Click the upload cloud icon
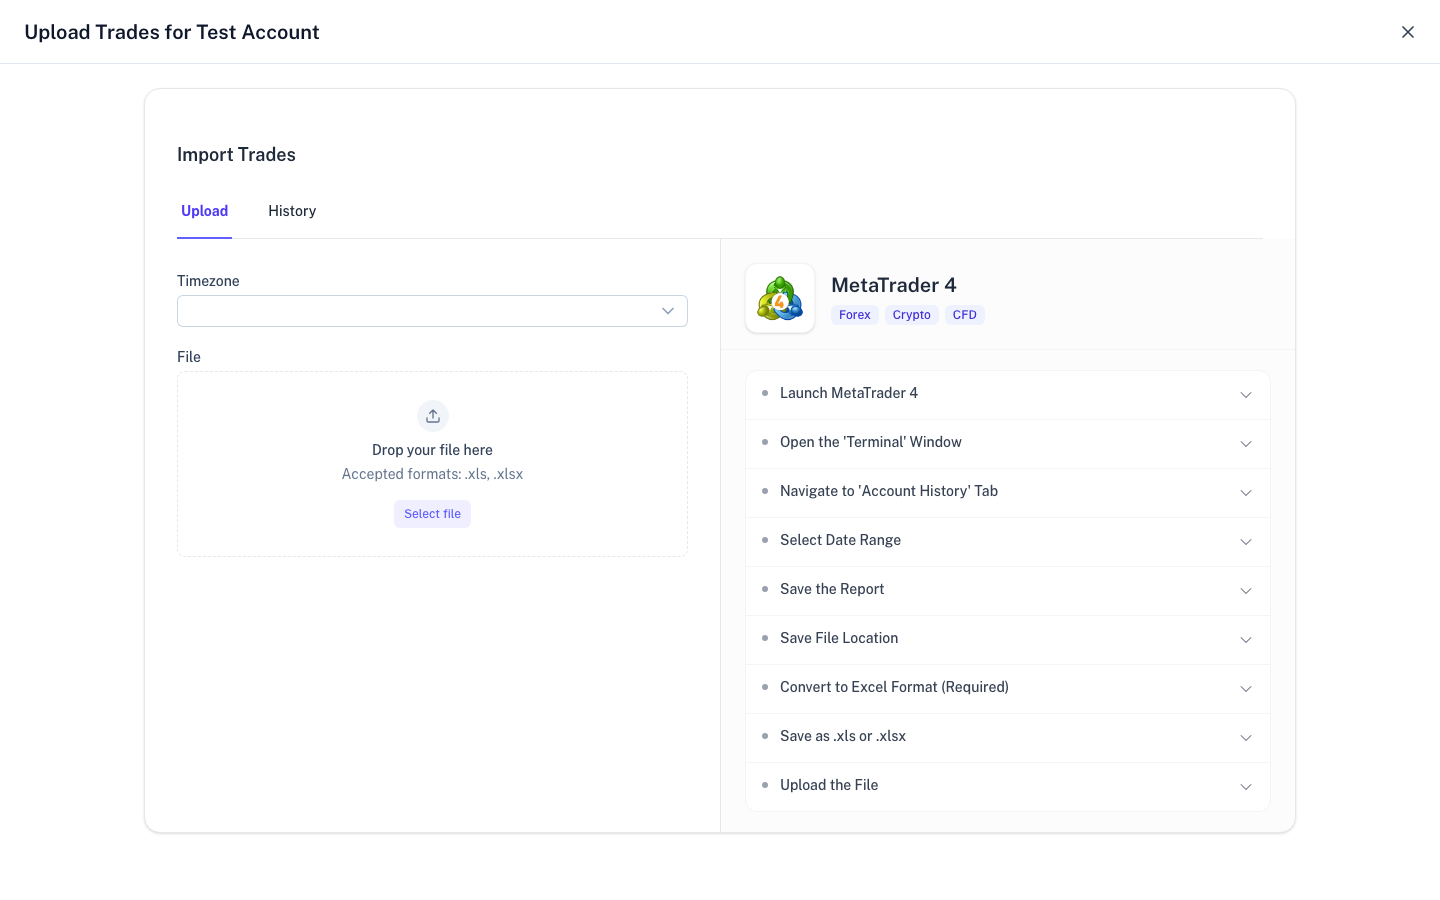 tap(432, 415)
